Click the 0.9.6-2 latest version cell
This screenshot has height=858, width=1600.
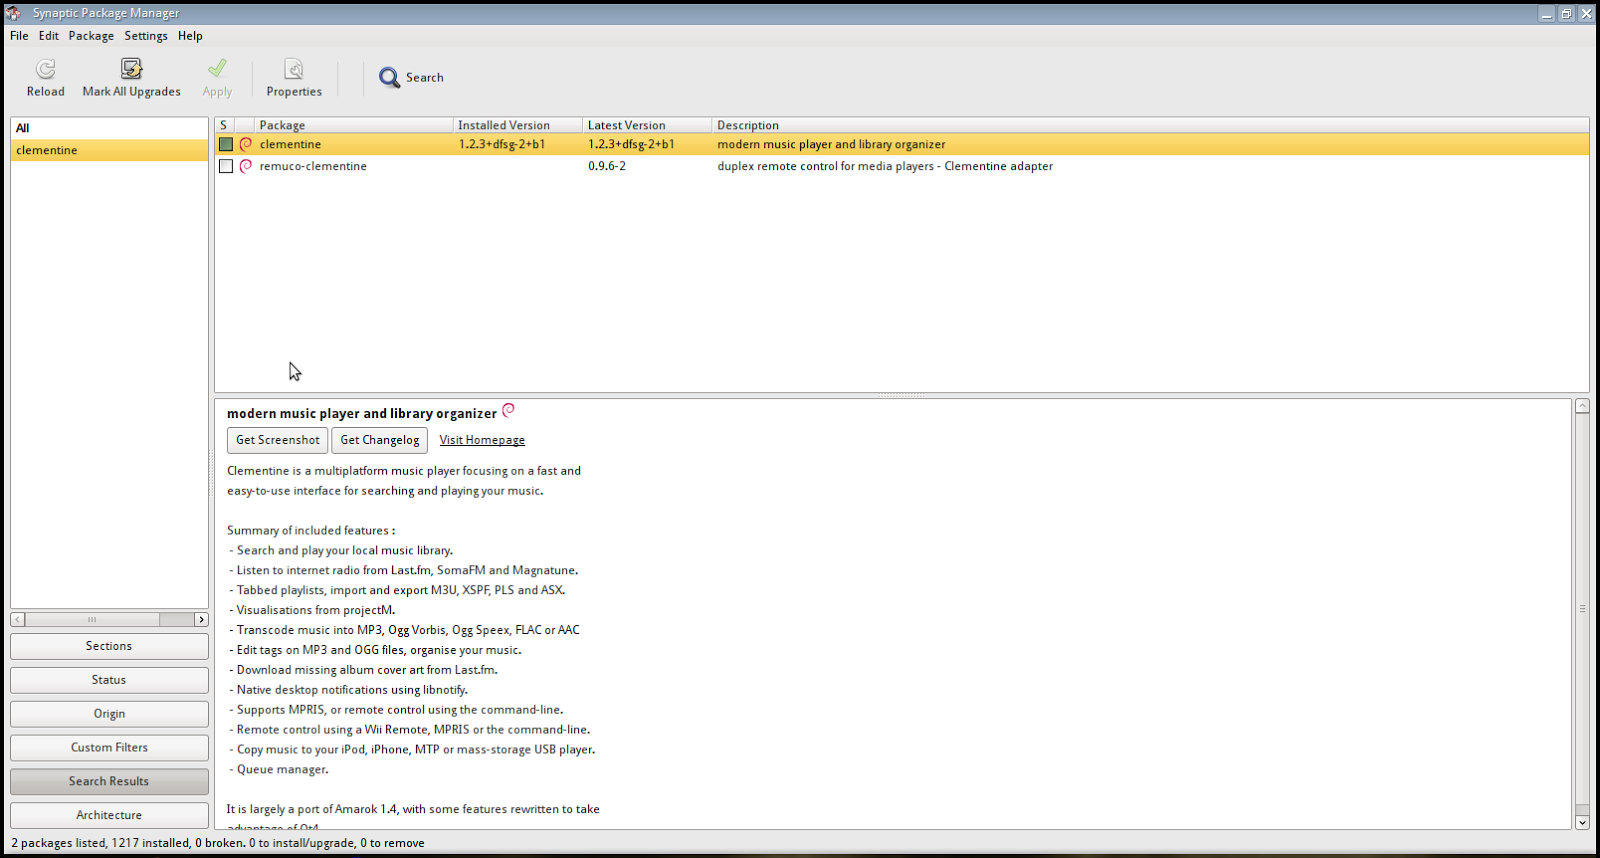(x=607, y=166)
